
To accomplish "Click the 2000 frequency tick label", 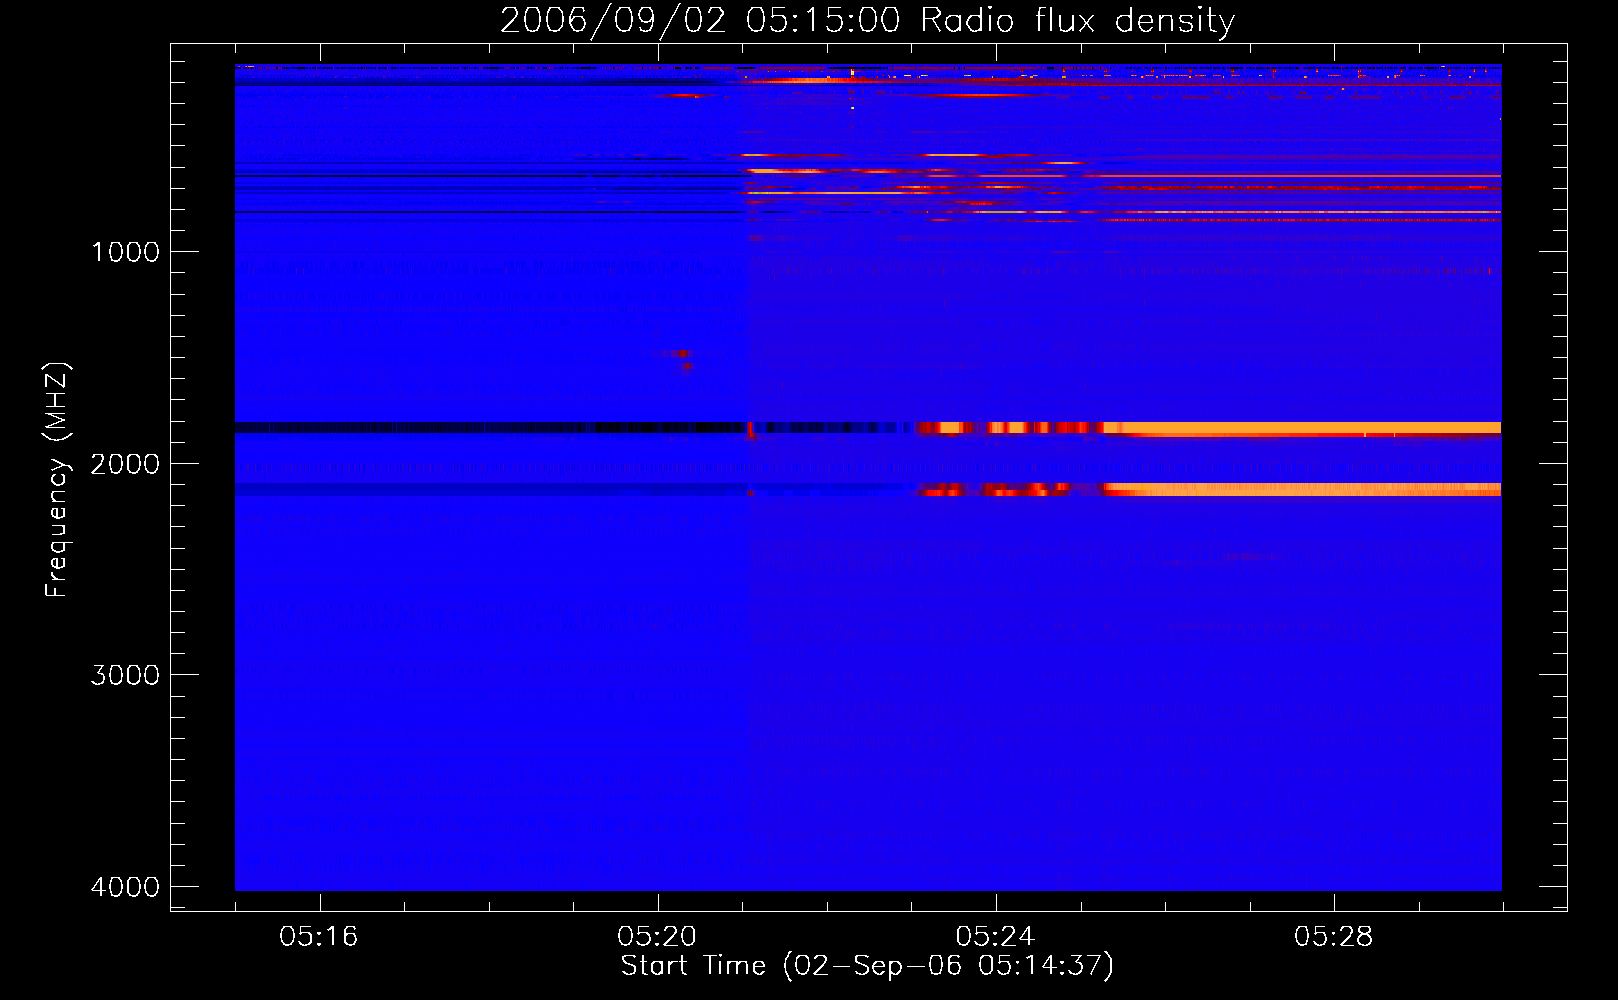I will 125,464.
